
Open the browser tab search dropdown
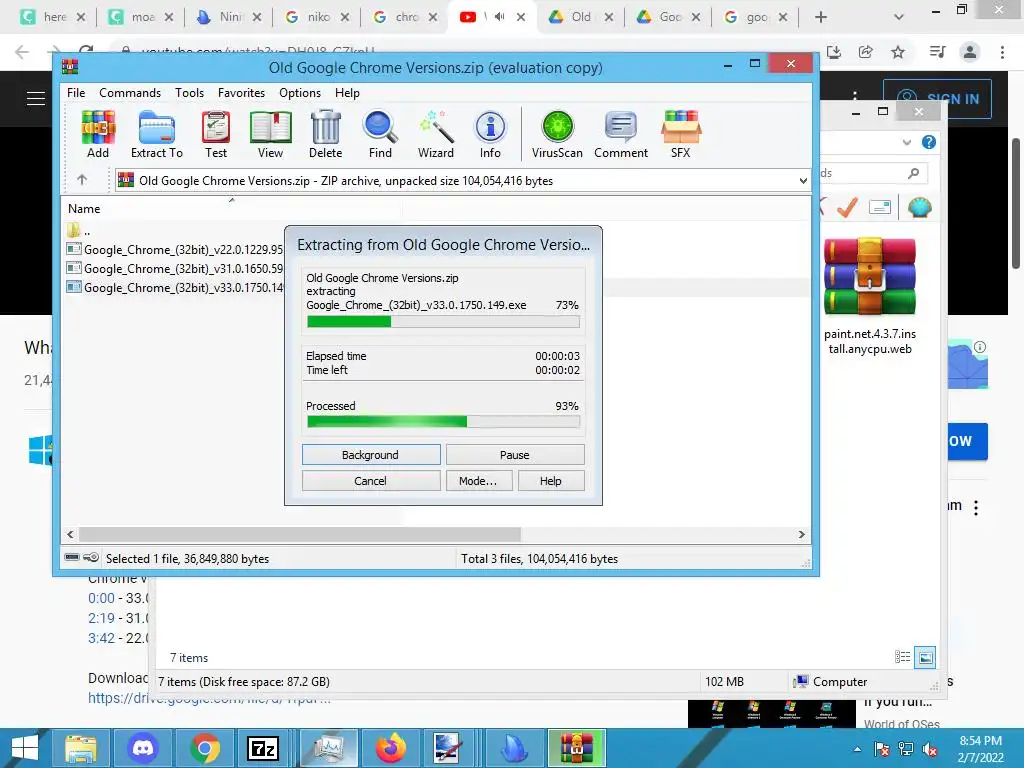click(899, 18)
